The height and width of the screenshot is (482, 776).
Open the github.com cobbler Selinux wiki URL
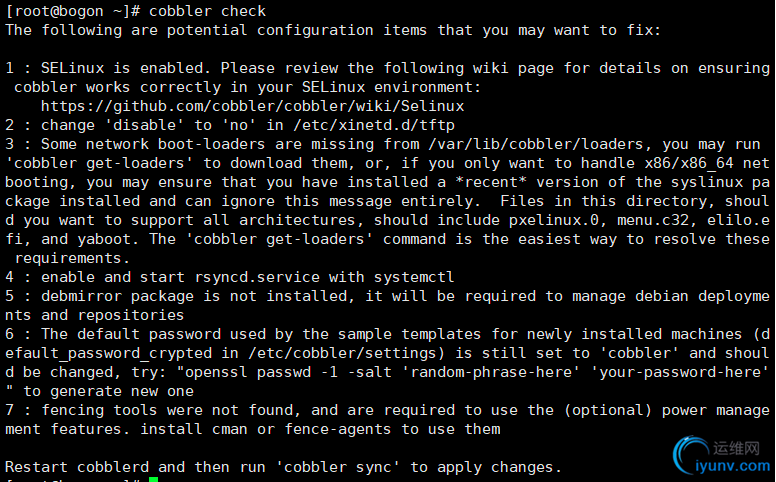click(252, 106)
